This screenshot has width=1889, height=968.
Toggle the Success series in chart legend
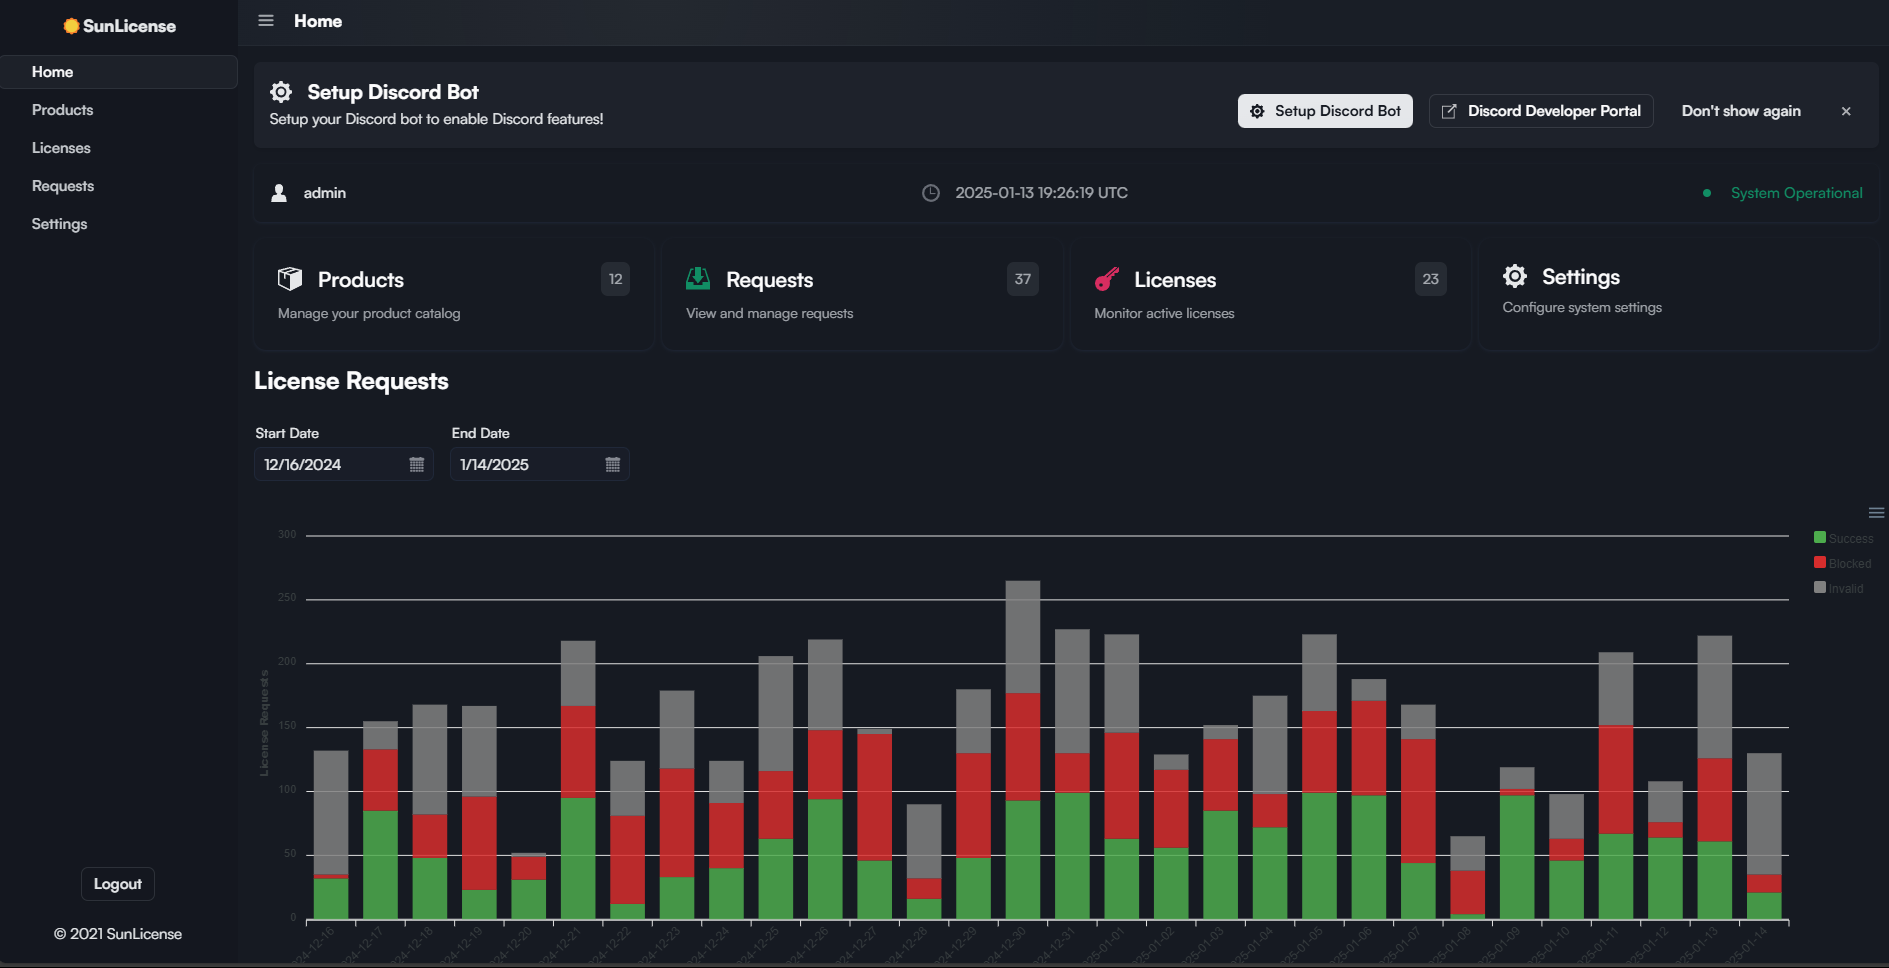pos(1844,538)
